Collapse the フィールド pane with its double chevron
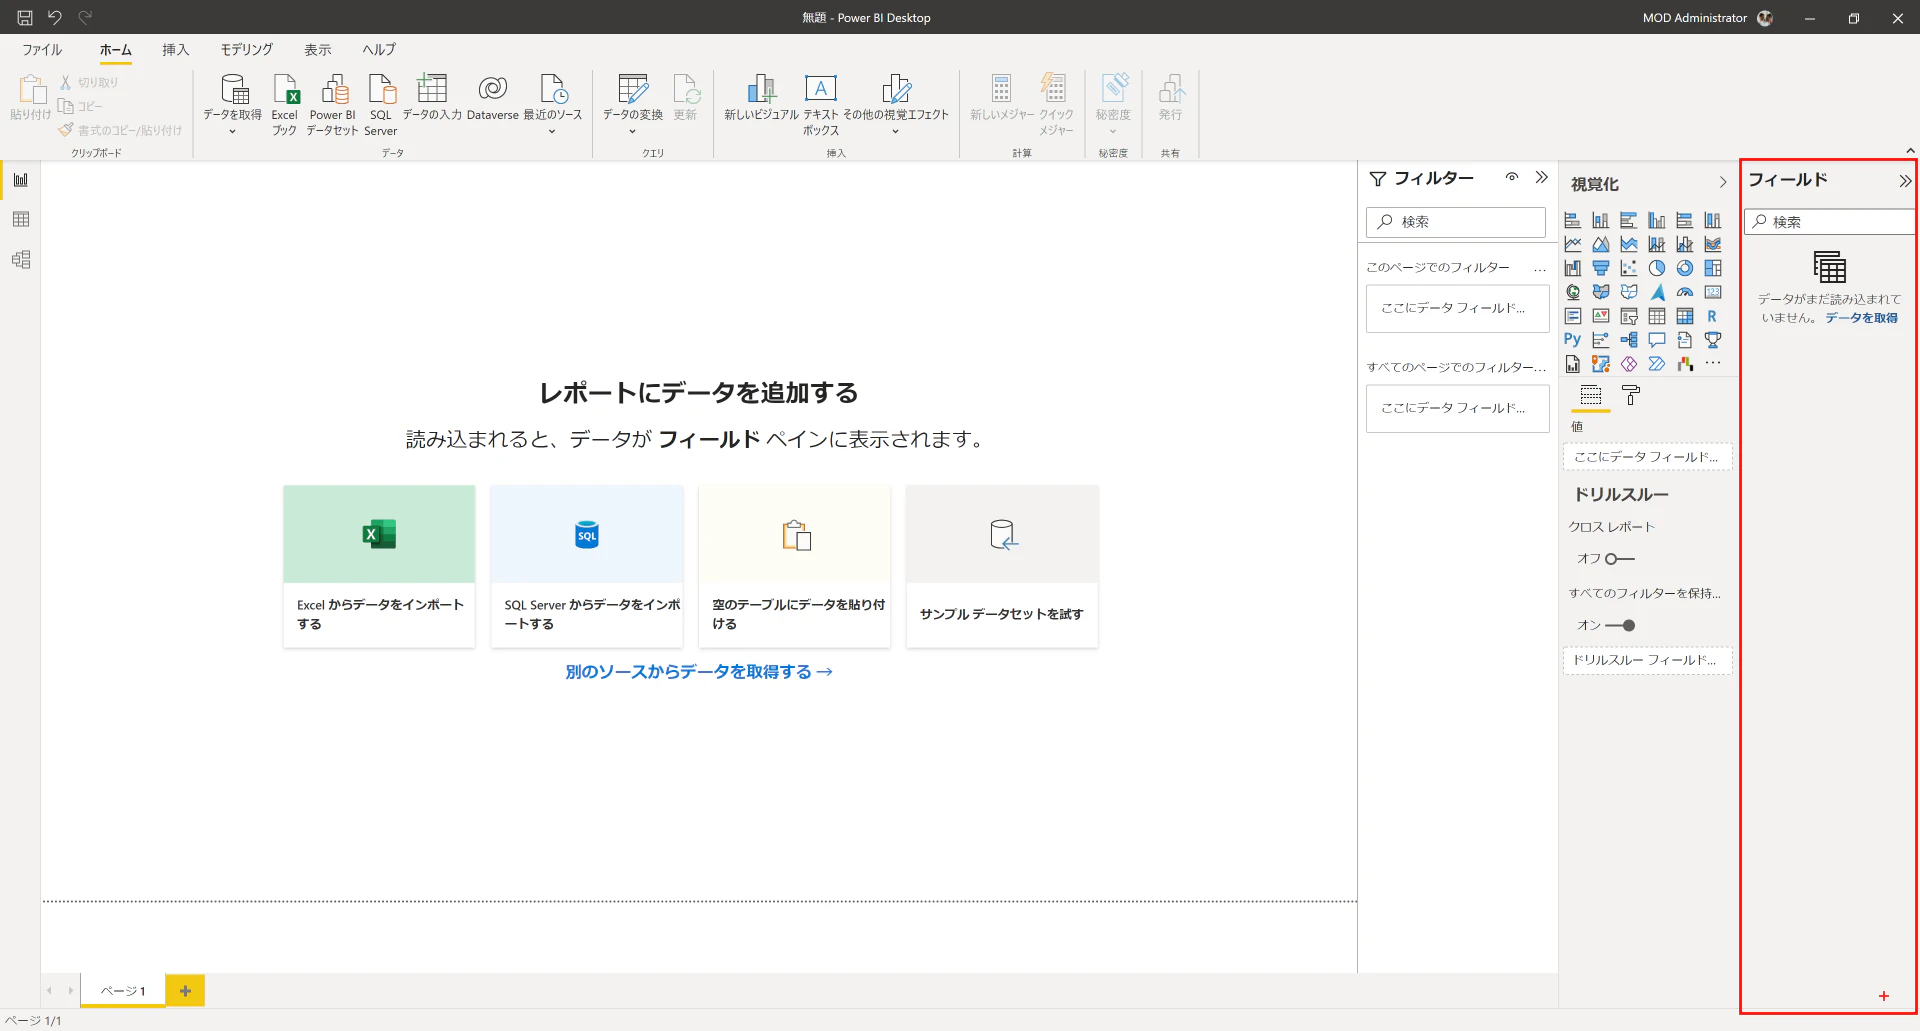Viewport: 1920px width, 1031px height. click(x=1905, y=181)
